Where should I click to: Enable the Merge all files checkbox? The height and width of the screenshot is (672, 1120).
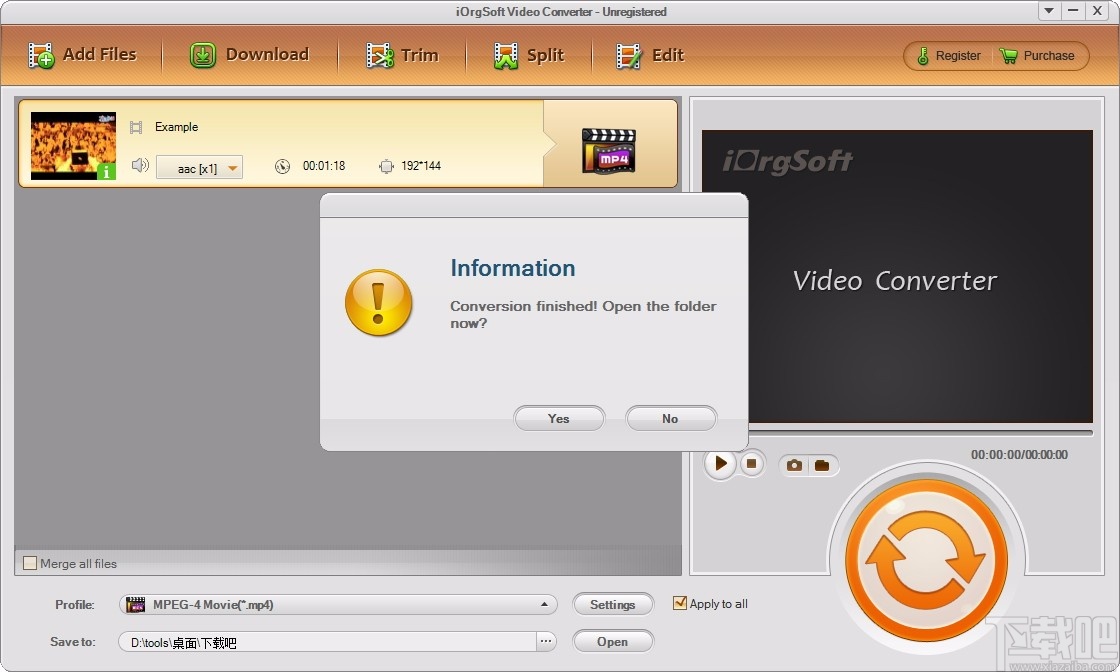(x=29, y=563)
